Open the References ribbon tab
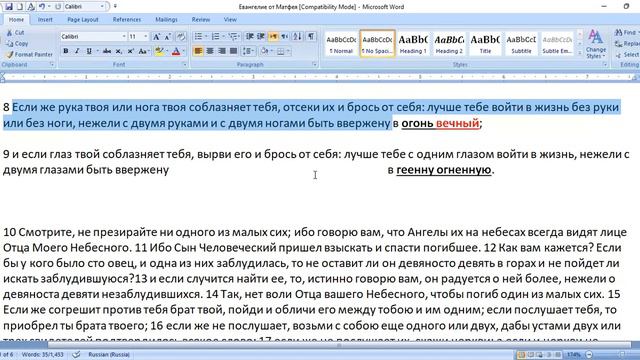 tap(127, 20)
